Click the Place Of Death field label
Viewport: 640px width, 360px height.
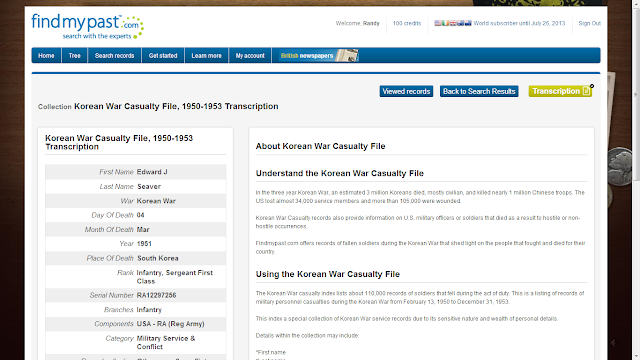coord(110,258)
